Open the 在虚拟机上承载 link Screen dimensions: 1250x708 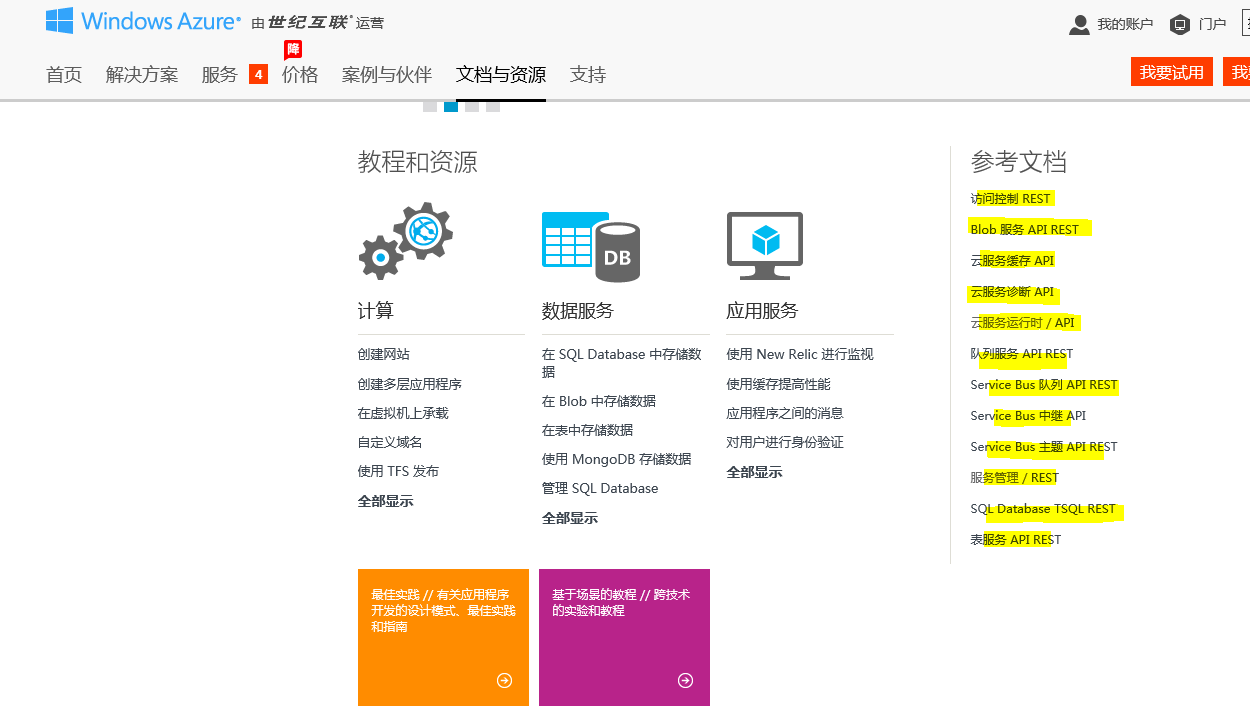[403, 413]
